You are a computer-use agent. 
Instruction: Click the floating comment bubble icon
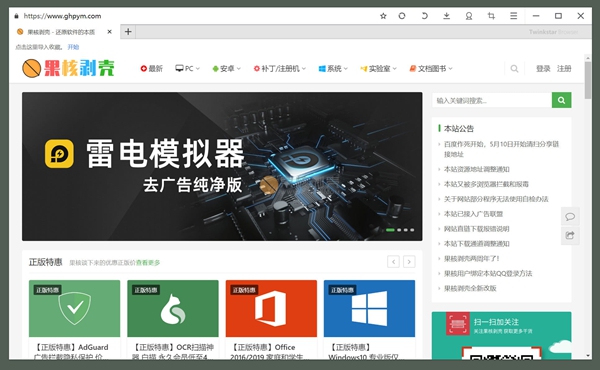[570, 217]
